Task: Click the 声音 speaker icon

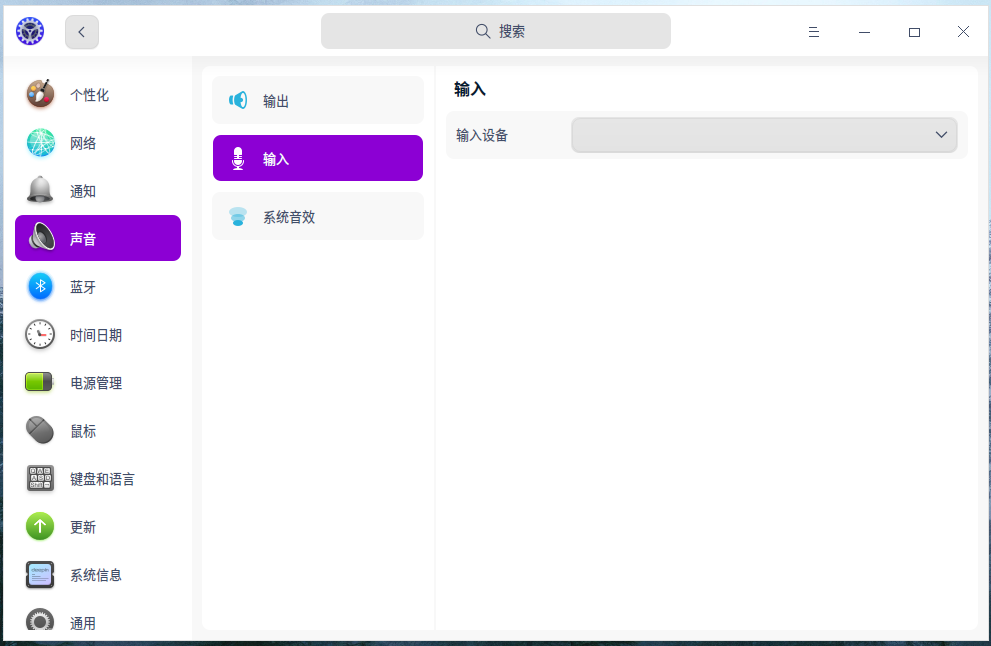Action: coord(40,238)
